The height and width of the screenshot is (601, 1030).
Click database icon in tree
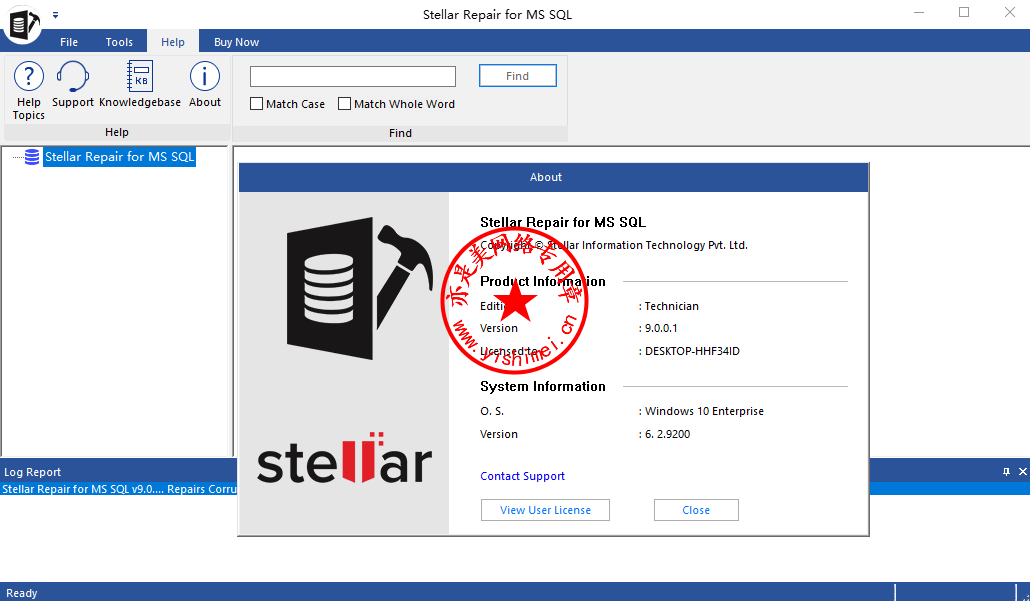click(x=32, y=157)
